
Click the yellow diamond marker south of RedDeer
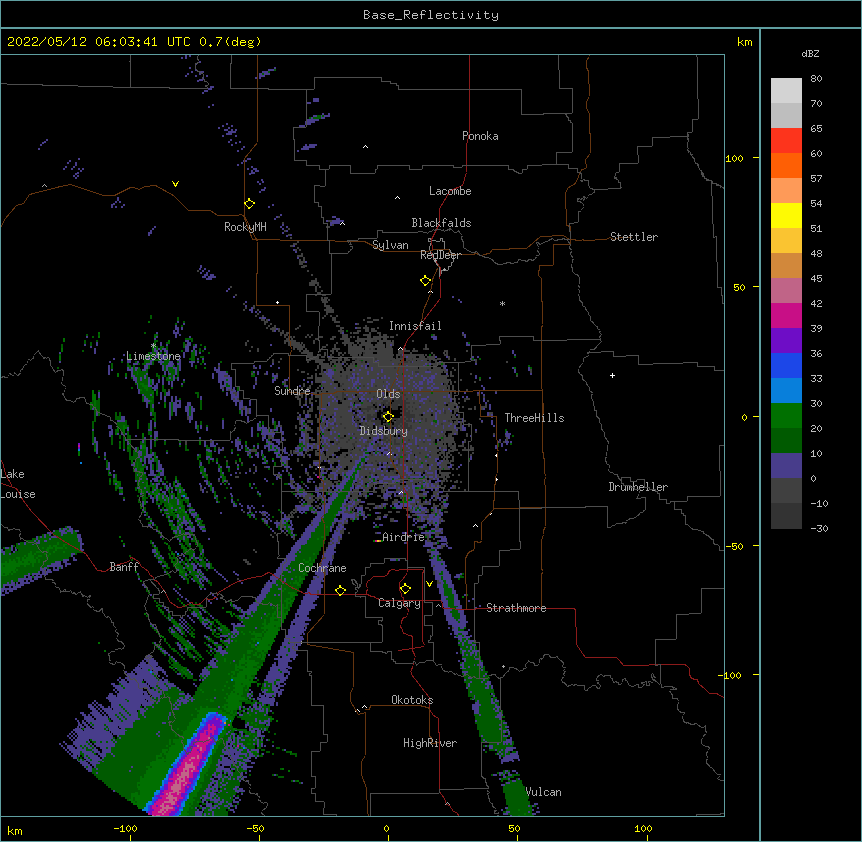[426, 281]
